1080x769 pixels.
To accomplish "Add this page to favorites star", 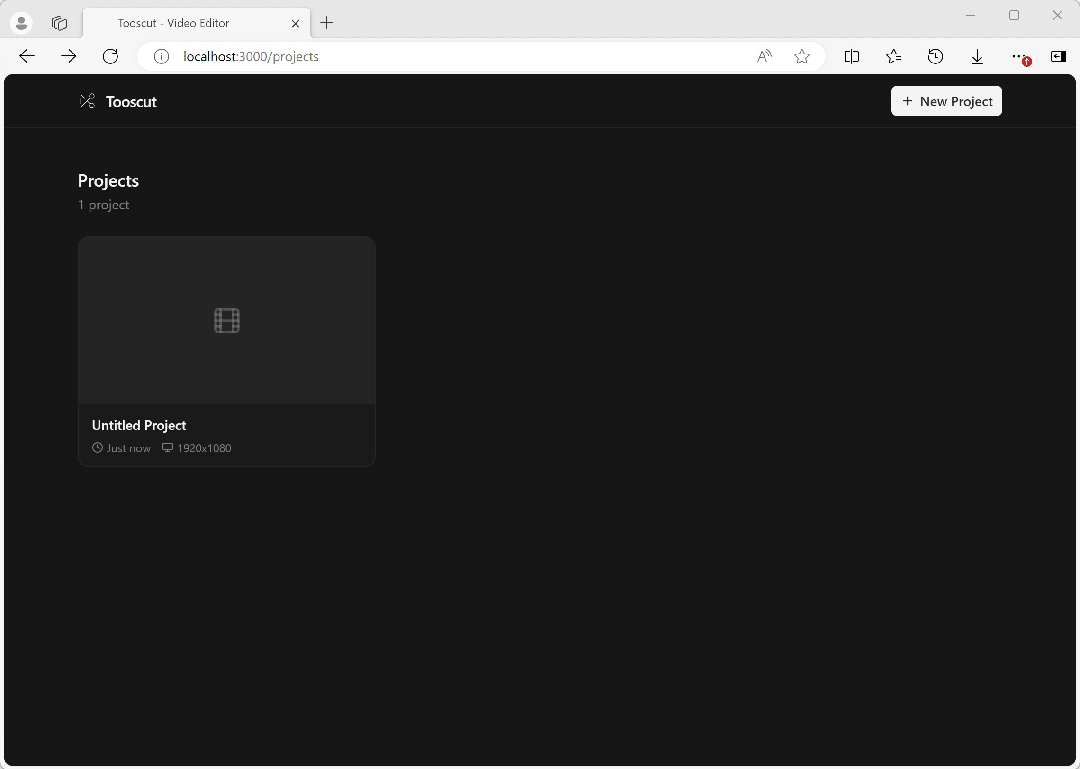I will tap(802, 57).
